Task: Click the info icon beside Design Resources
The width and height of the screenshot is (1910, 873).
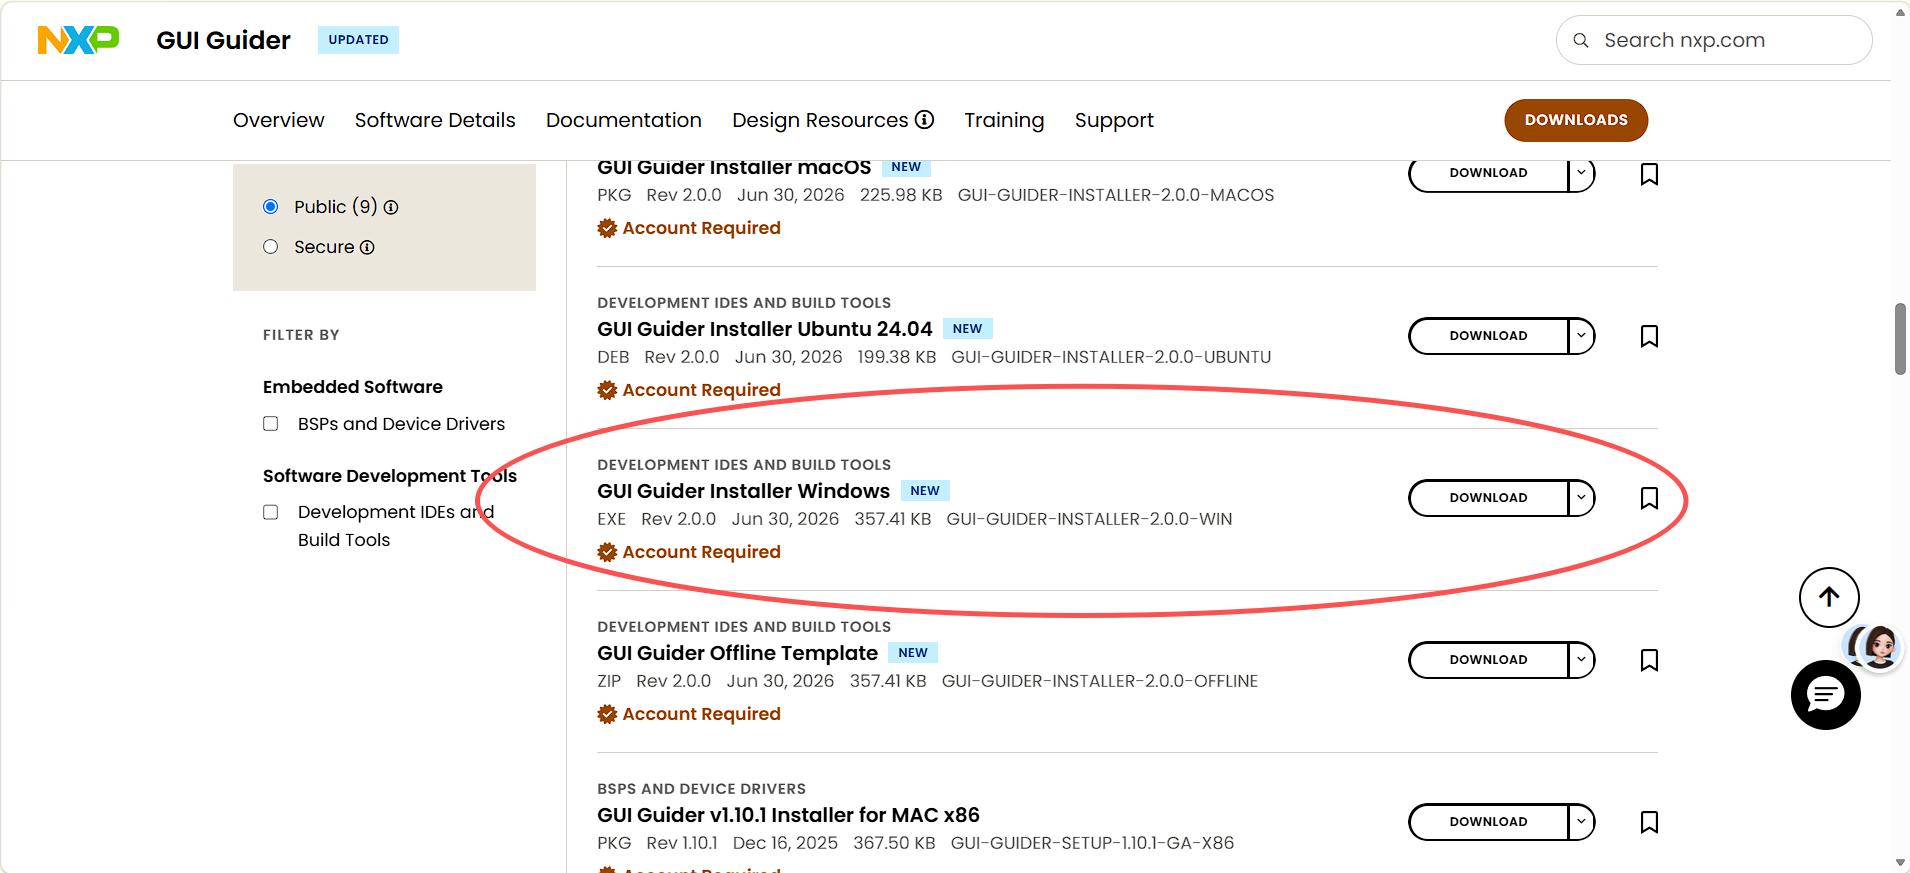Action: point(925,120)
